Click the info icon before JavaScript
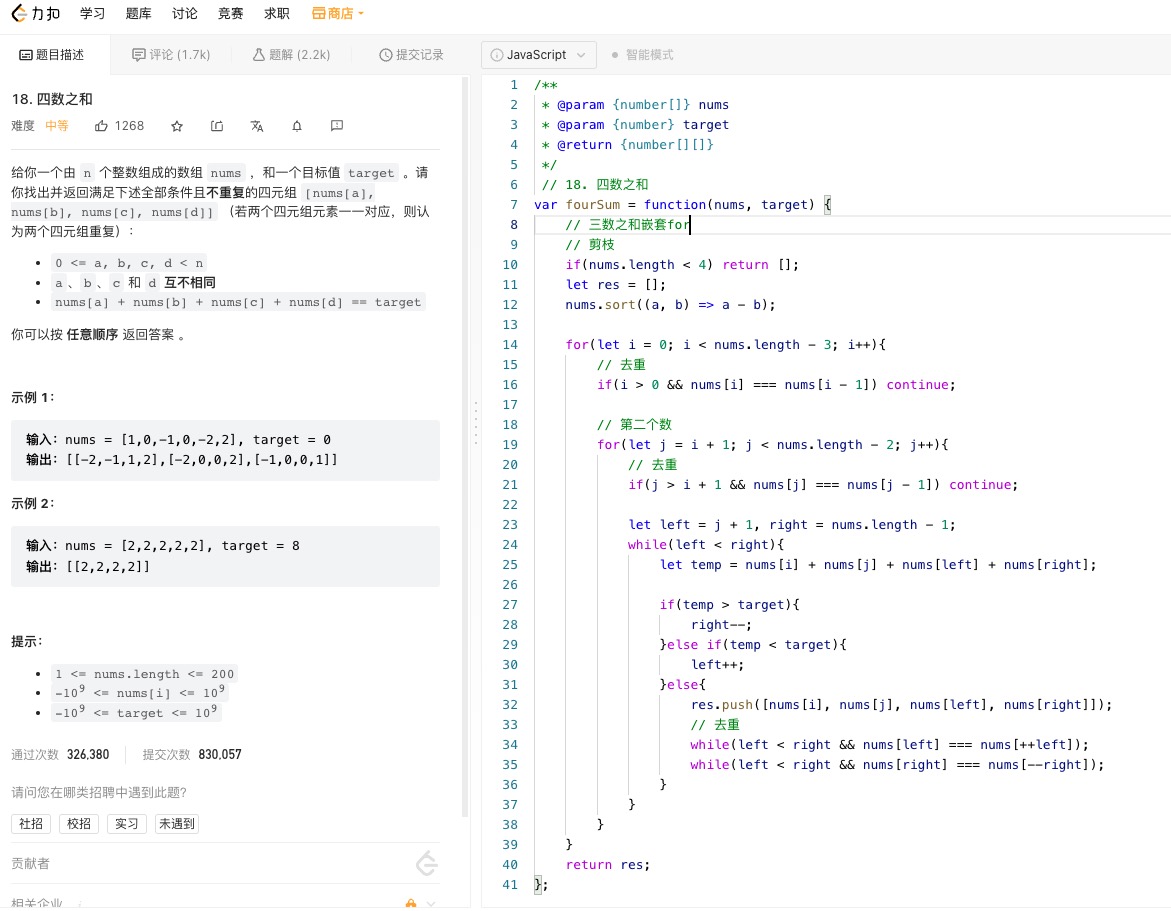This screenshot has height=911, width=1171. pos(497,55)
